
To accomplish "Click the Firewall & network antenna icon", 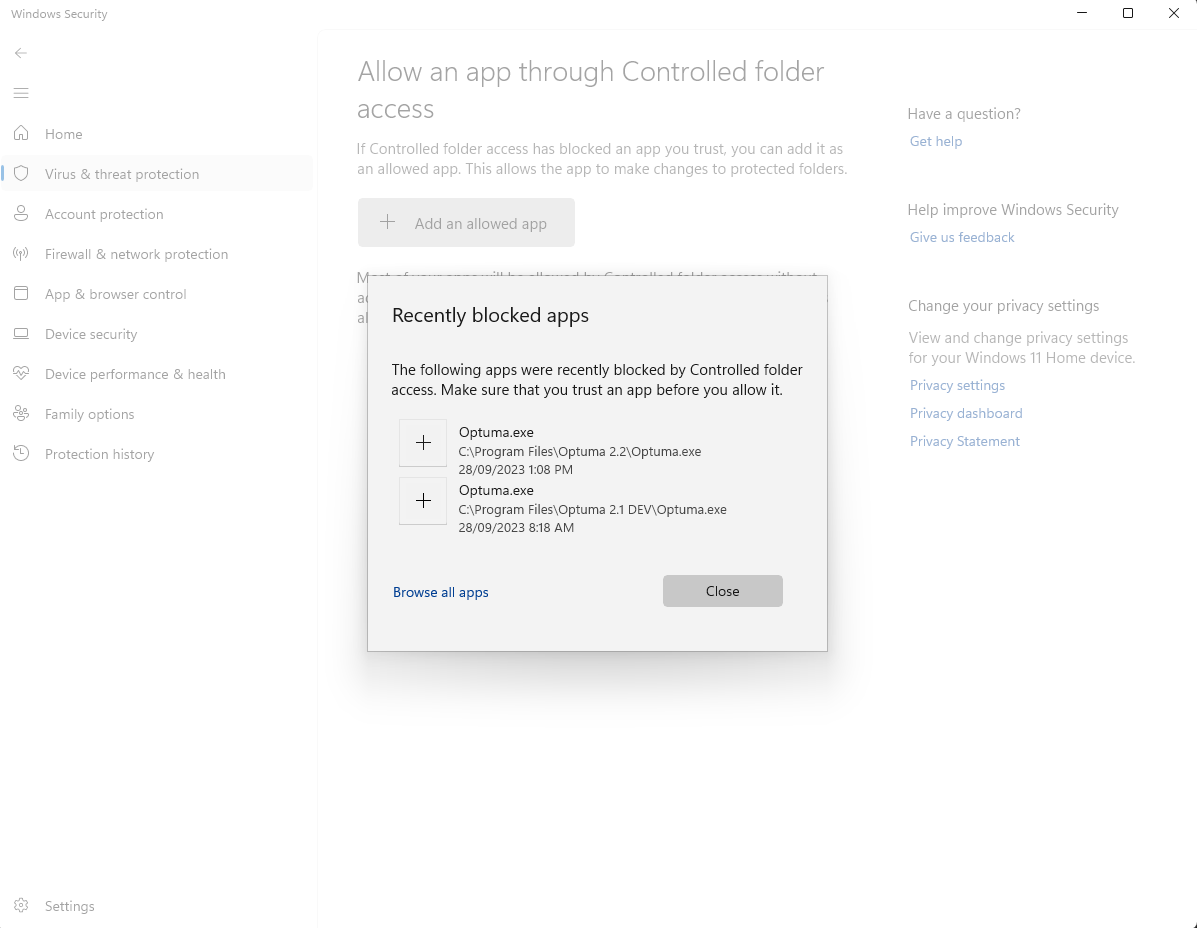I will click(x=21, y=254).
